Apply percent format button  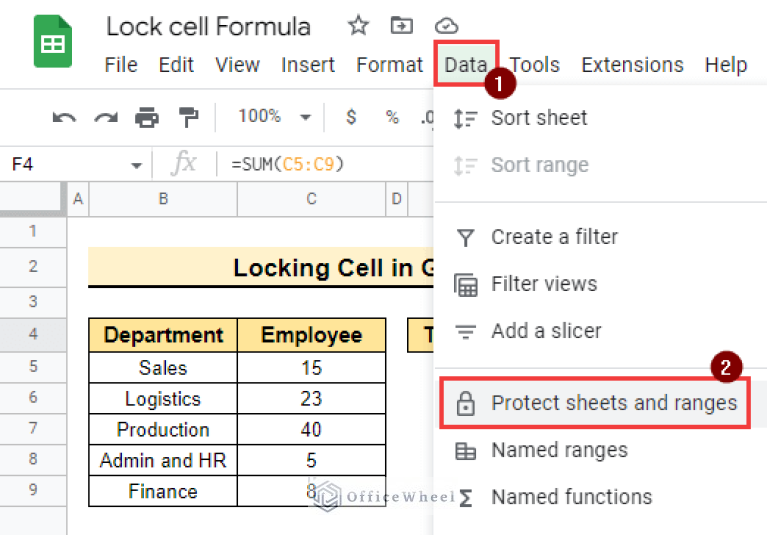392,117
